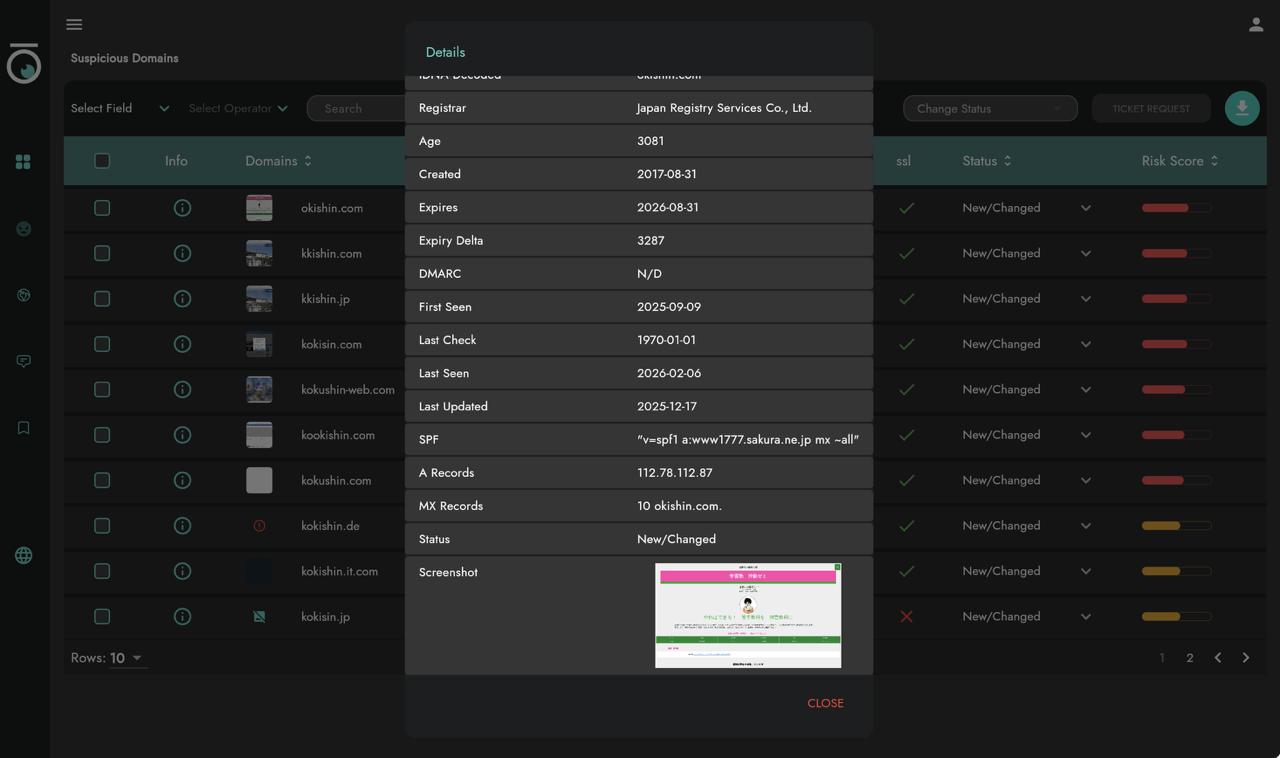Open the bookmark icon in sidebar
The width and height of the screenshot is (1280, 758).
(23, 428)
